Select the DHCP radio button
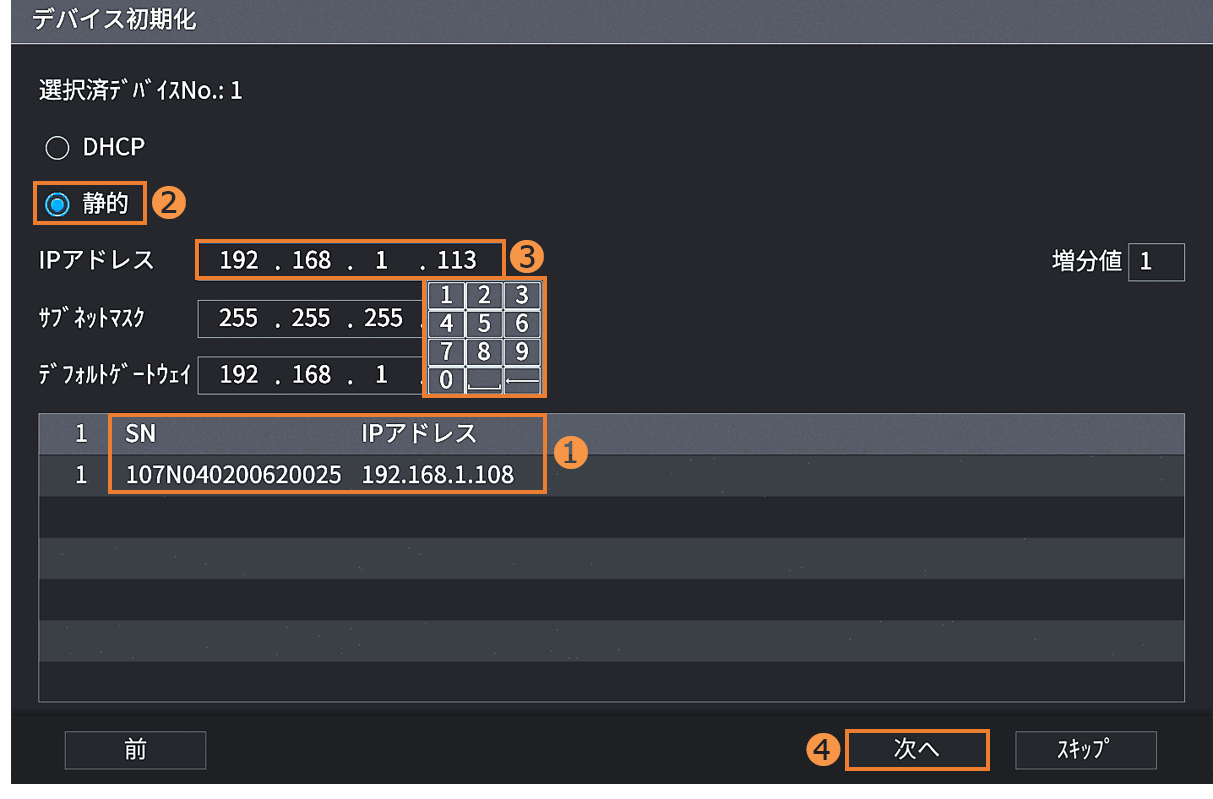Viewport: 1213px width, 799px height. pyautogui.click(x=58, y=149)
